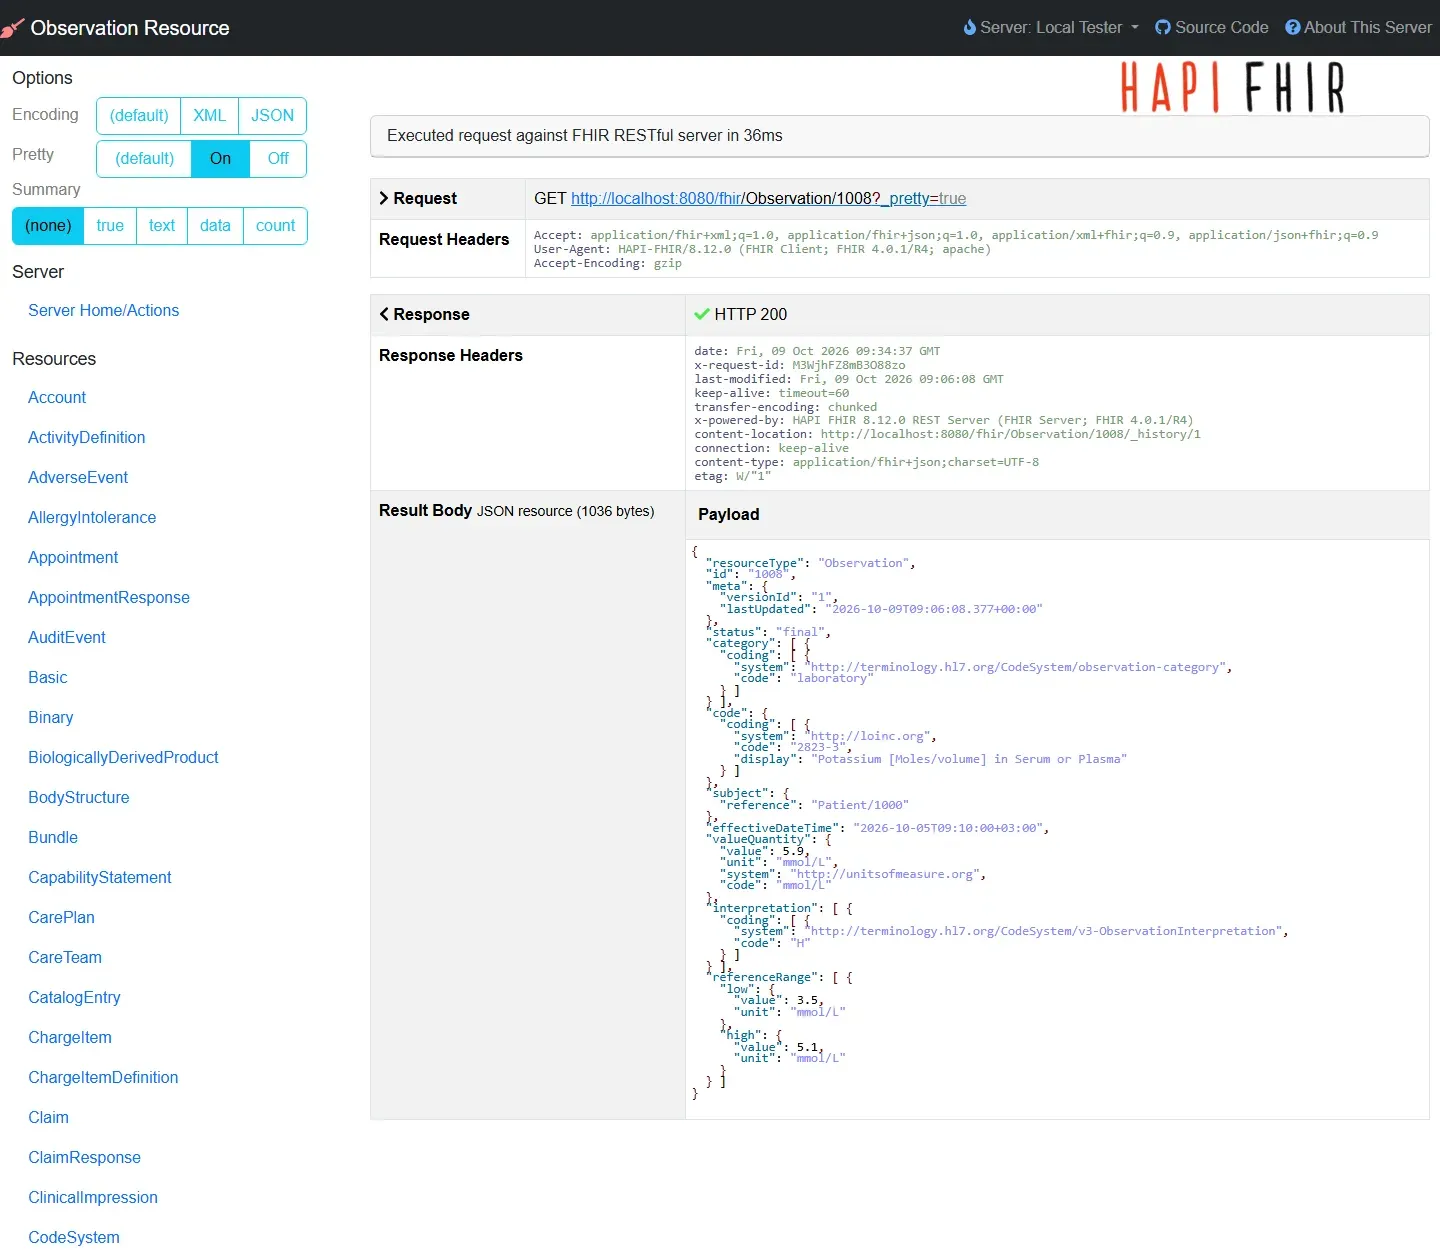Screen dimensions: 1440x1250
Task: Set Encoding to (default)
Action: tap(139, 116)
